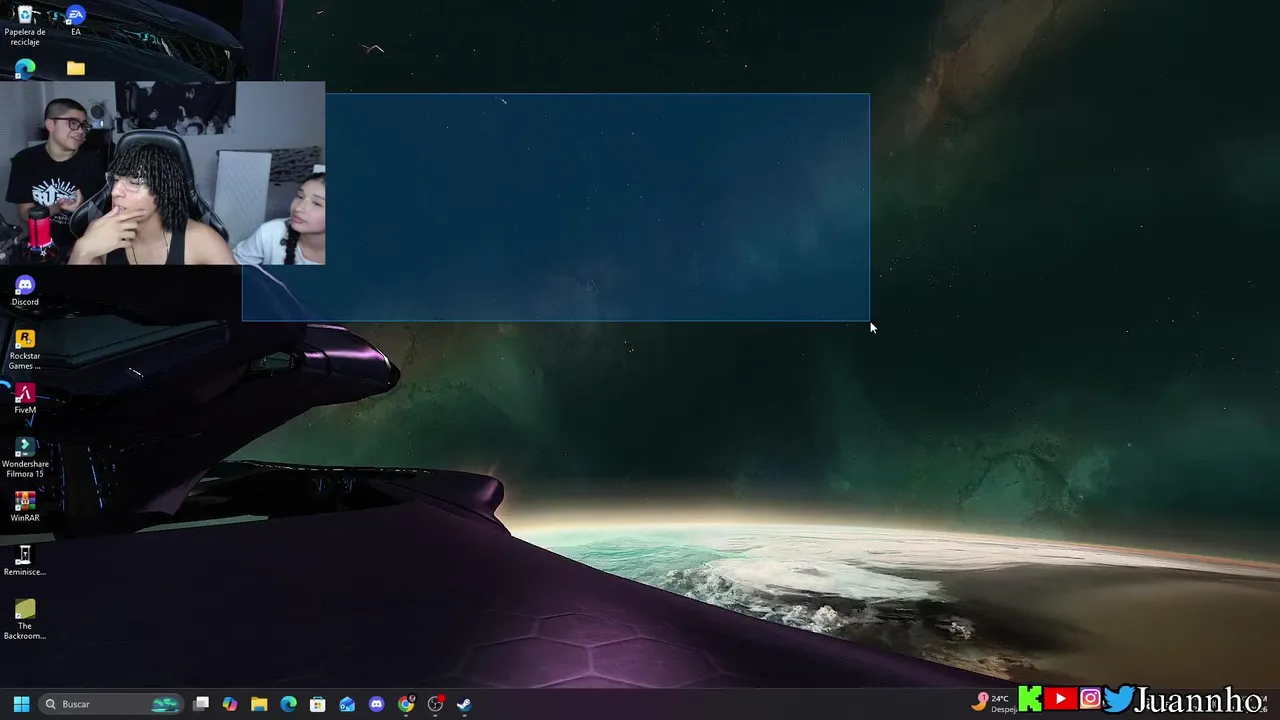The image size is (1280, 720).
Task: Select the Reminisce desktop shortcut
Action: 25,560
